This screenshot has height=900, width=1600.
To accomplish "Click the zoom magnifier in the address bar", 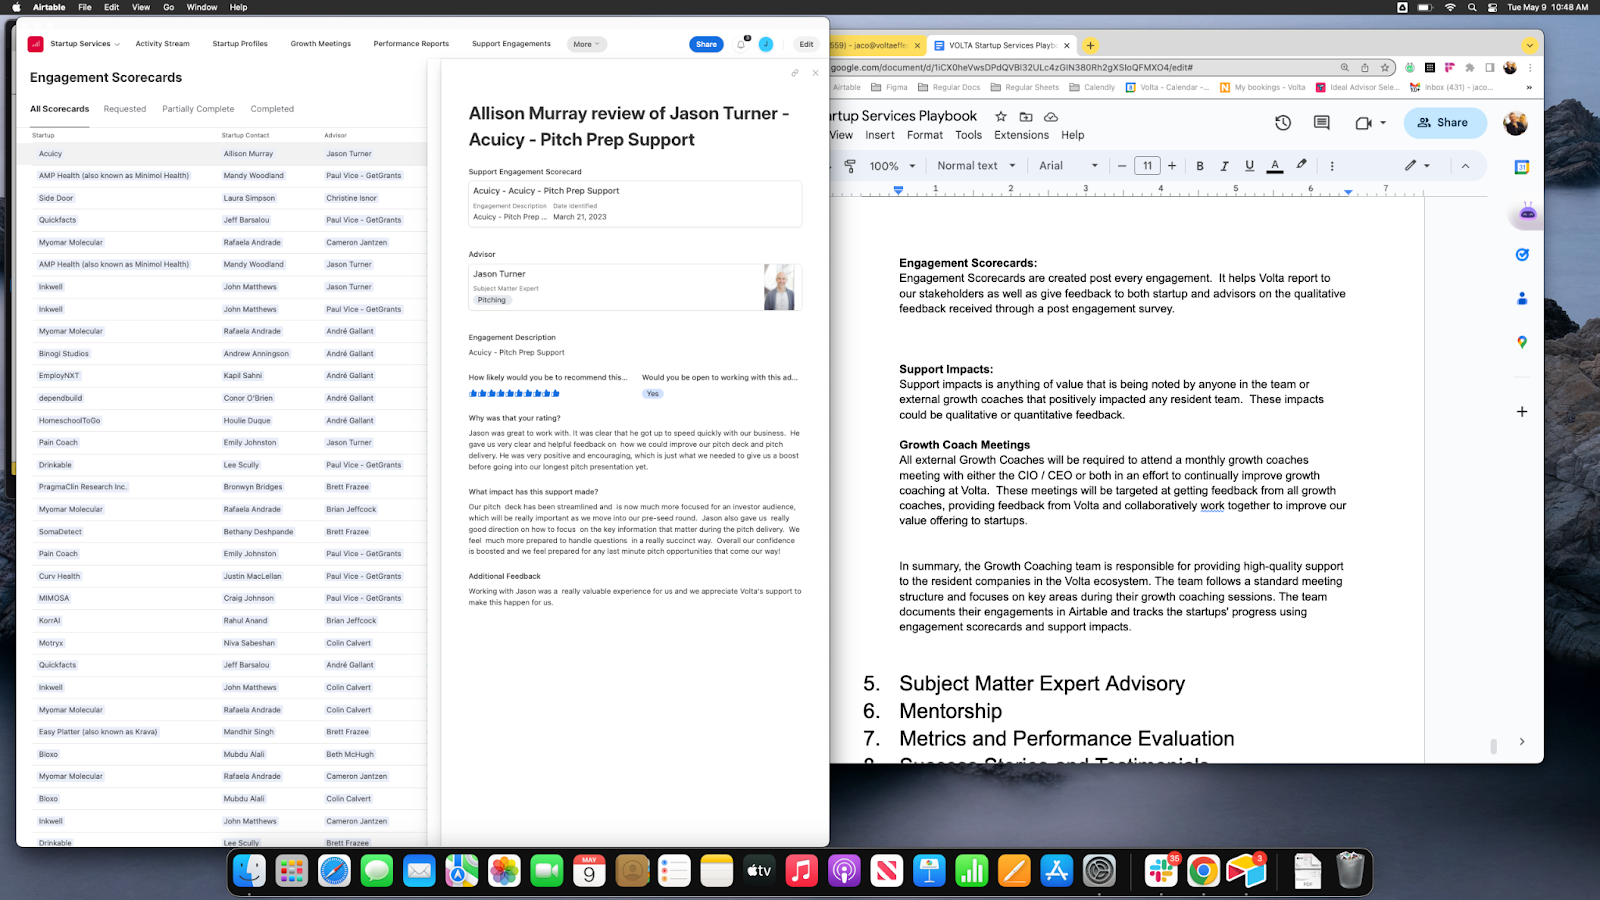I will (1345, 68).
